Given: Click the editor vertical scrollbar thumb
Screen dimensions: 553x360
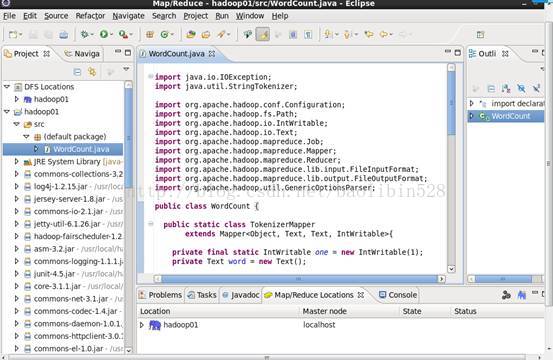Looking at the screenshot, I should (x=451, y=102).
